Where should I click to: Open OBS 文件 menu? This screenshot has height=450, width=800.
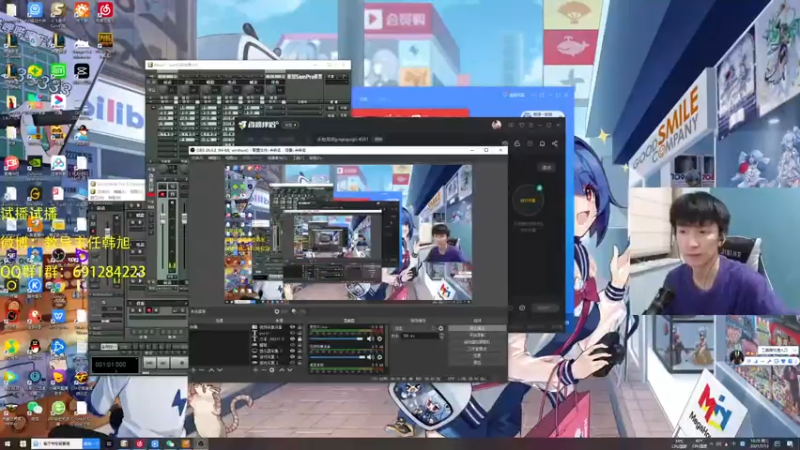point(198,158)
